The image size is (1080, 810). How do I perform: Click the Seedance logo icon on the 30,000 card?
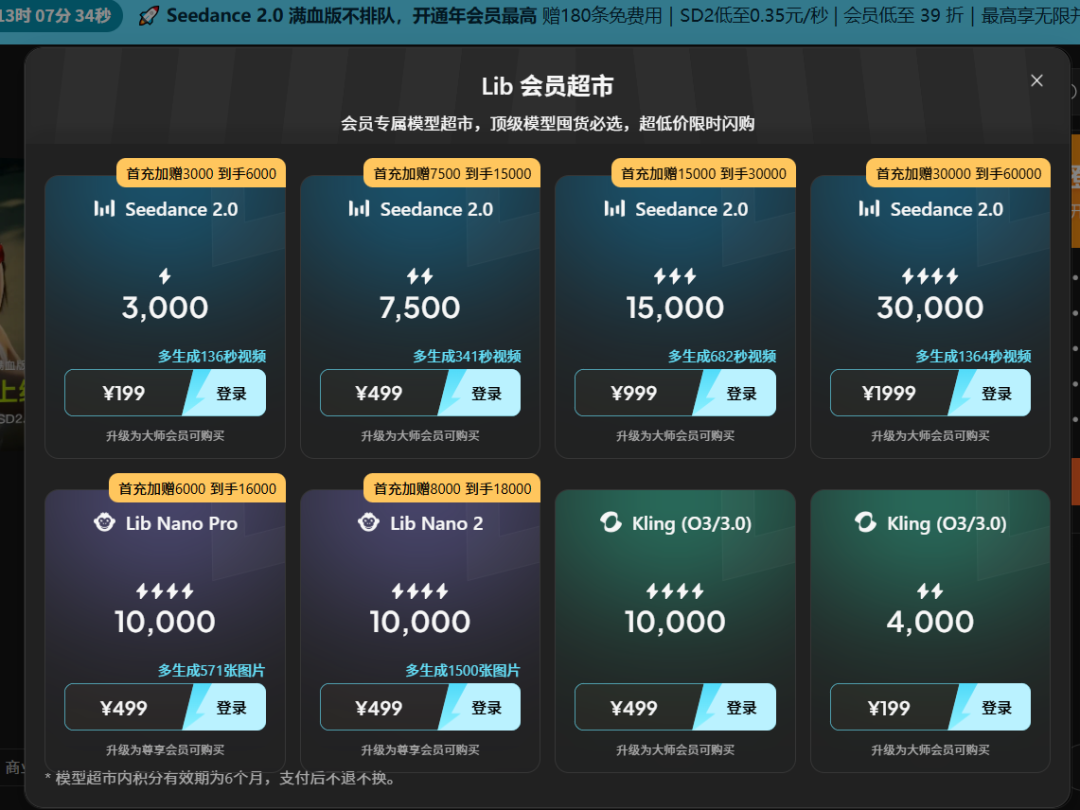(869, 208)
